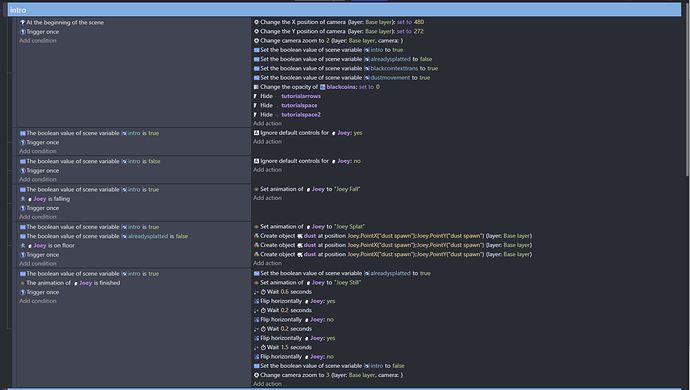Click the Trigger once icon under beginning of scene
Image resolution: width=690 pixels, height=390 pixels.
pos(22,32)
